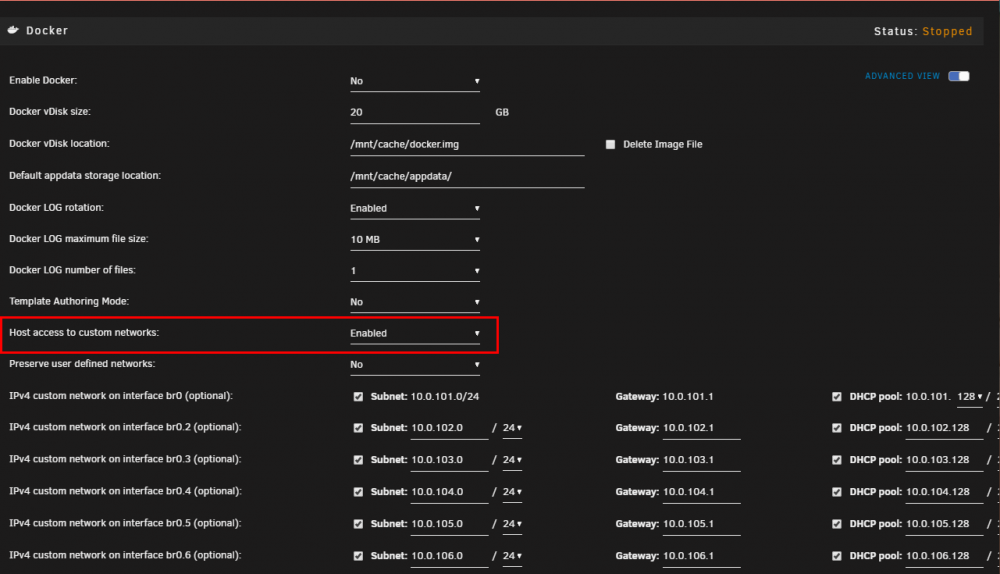Uncheck Subnet checkbox for interface br0.3
The height and width of the screenshot is (574, 1000).
(358, 460)
